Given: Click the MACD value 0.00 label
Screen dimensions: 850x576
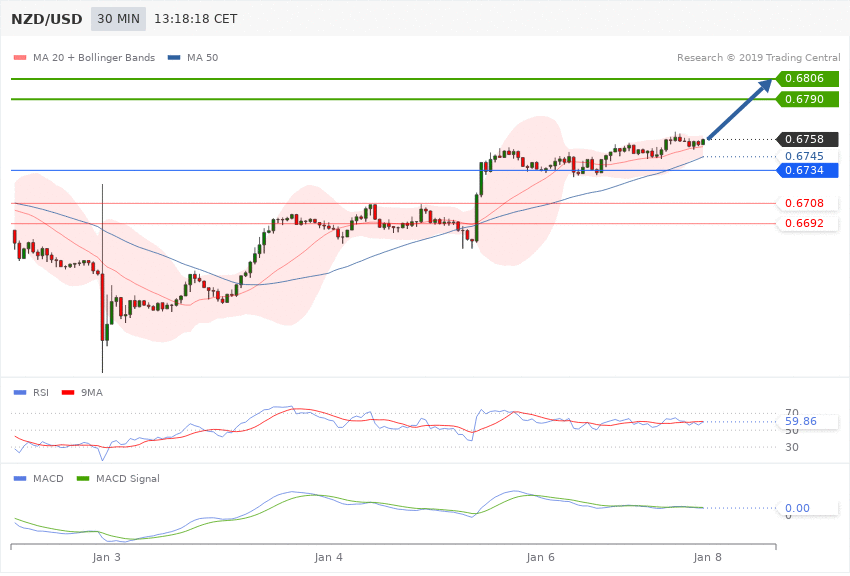Looking at the screenshot, I should pos(807,508).
